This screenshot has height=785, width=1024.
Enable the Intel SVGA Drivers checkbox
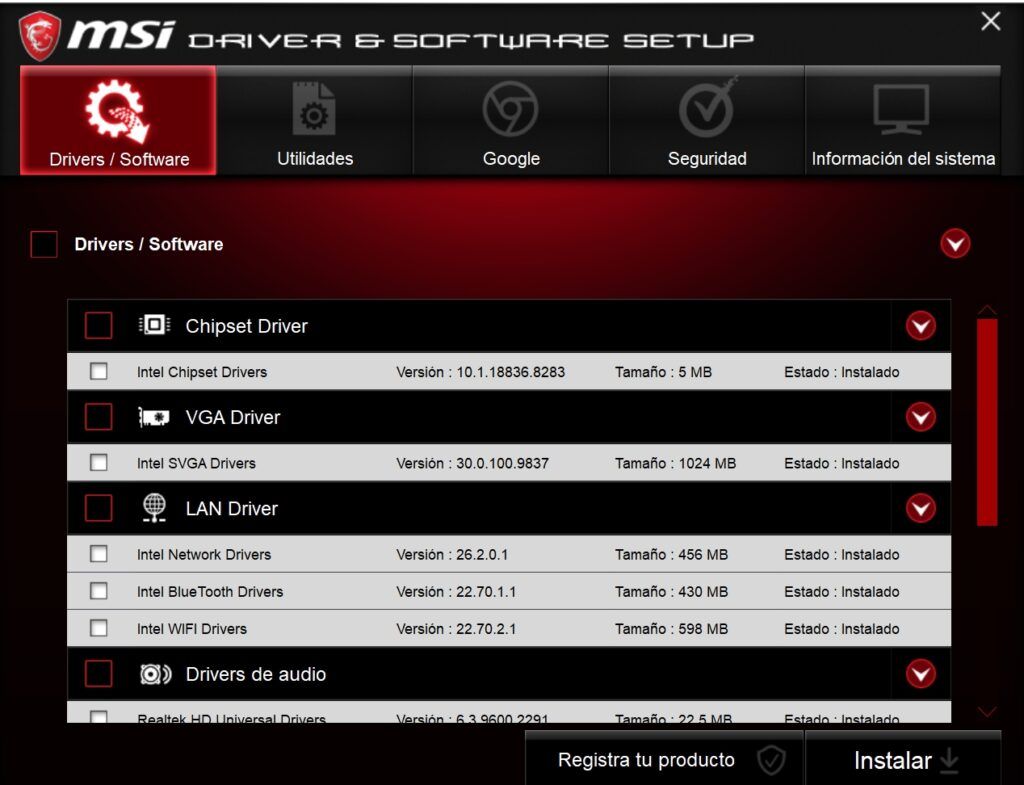[99, 463]
